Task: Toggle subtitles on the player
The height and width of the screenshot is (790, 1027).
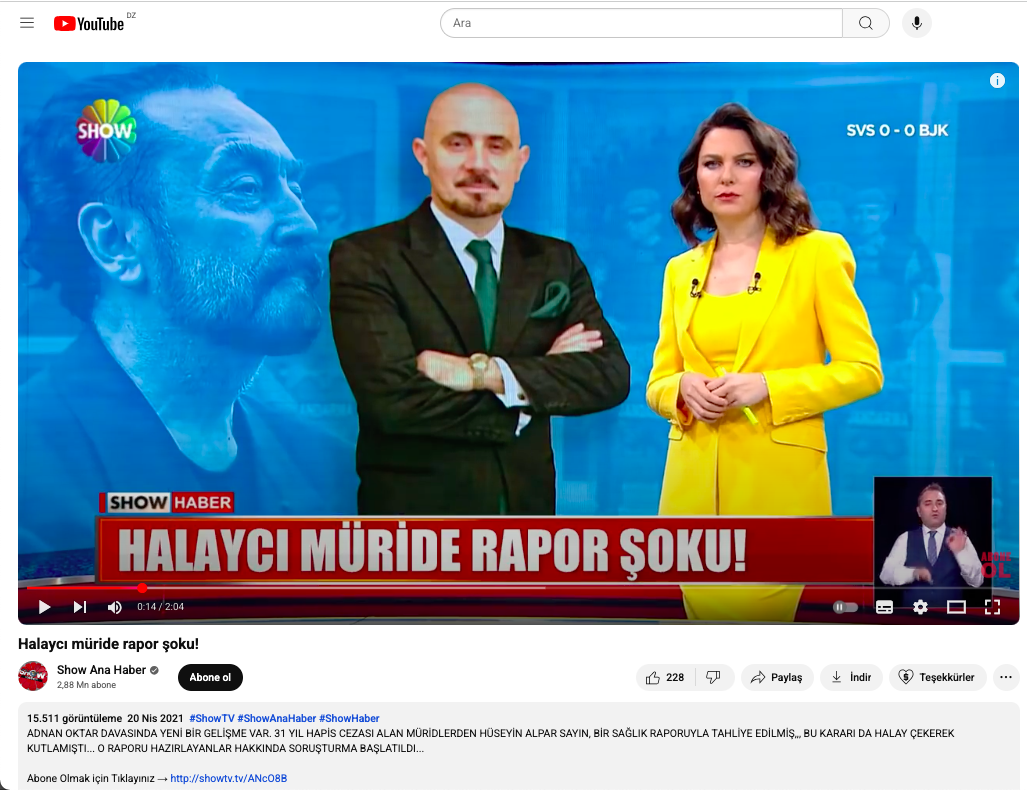Action: [884, 607]
